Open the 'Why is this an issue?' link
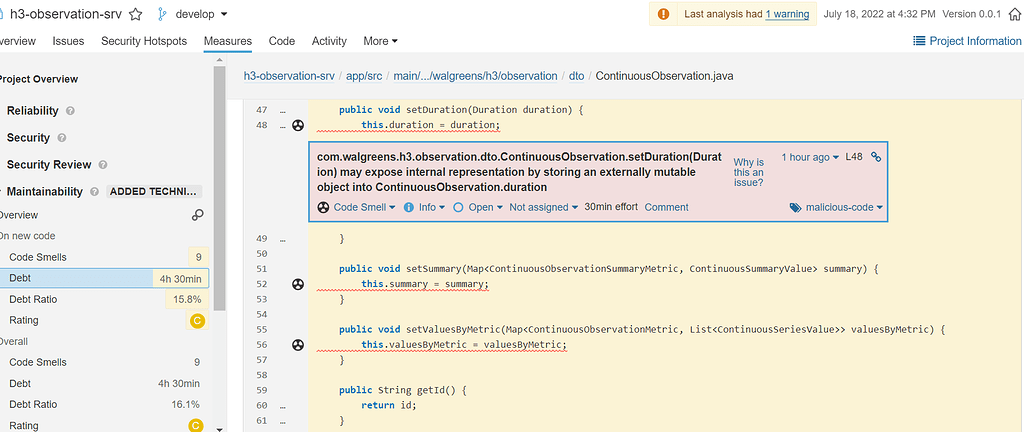 749,172
